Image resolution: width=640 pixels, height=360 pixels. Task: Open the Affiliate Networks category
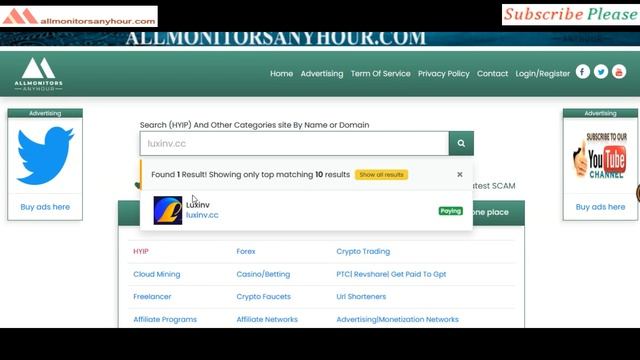pyautogui.click(x=267, y=320)
